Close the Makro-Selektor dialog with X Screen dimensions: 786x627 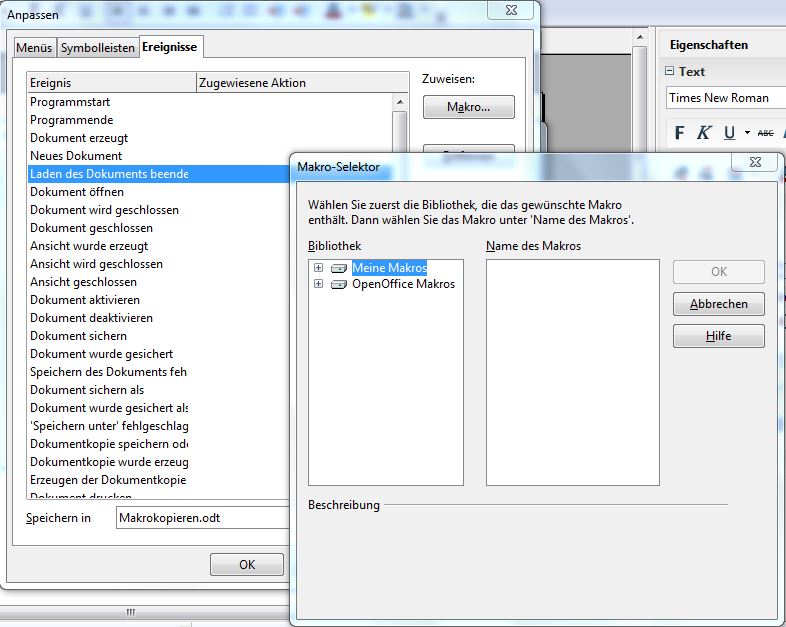coord(754,163)
